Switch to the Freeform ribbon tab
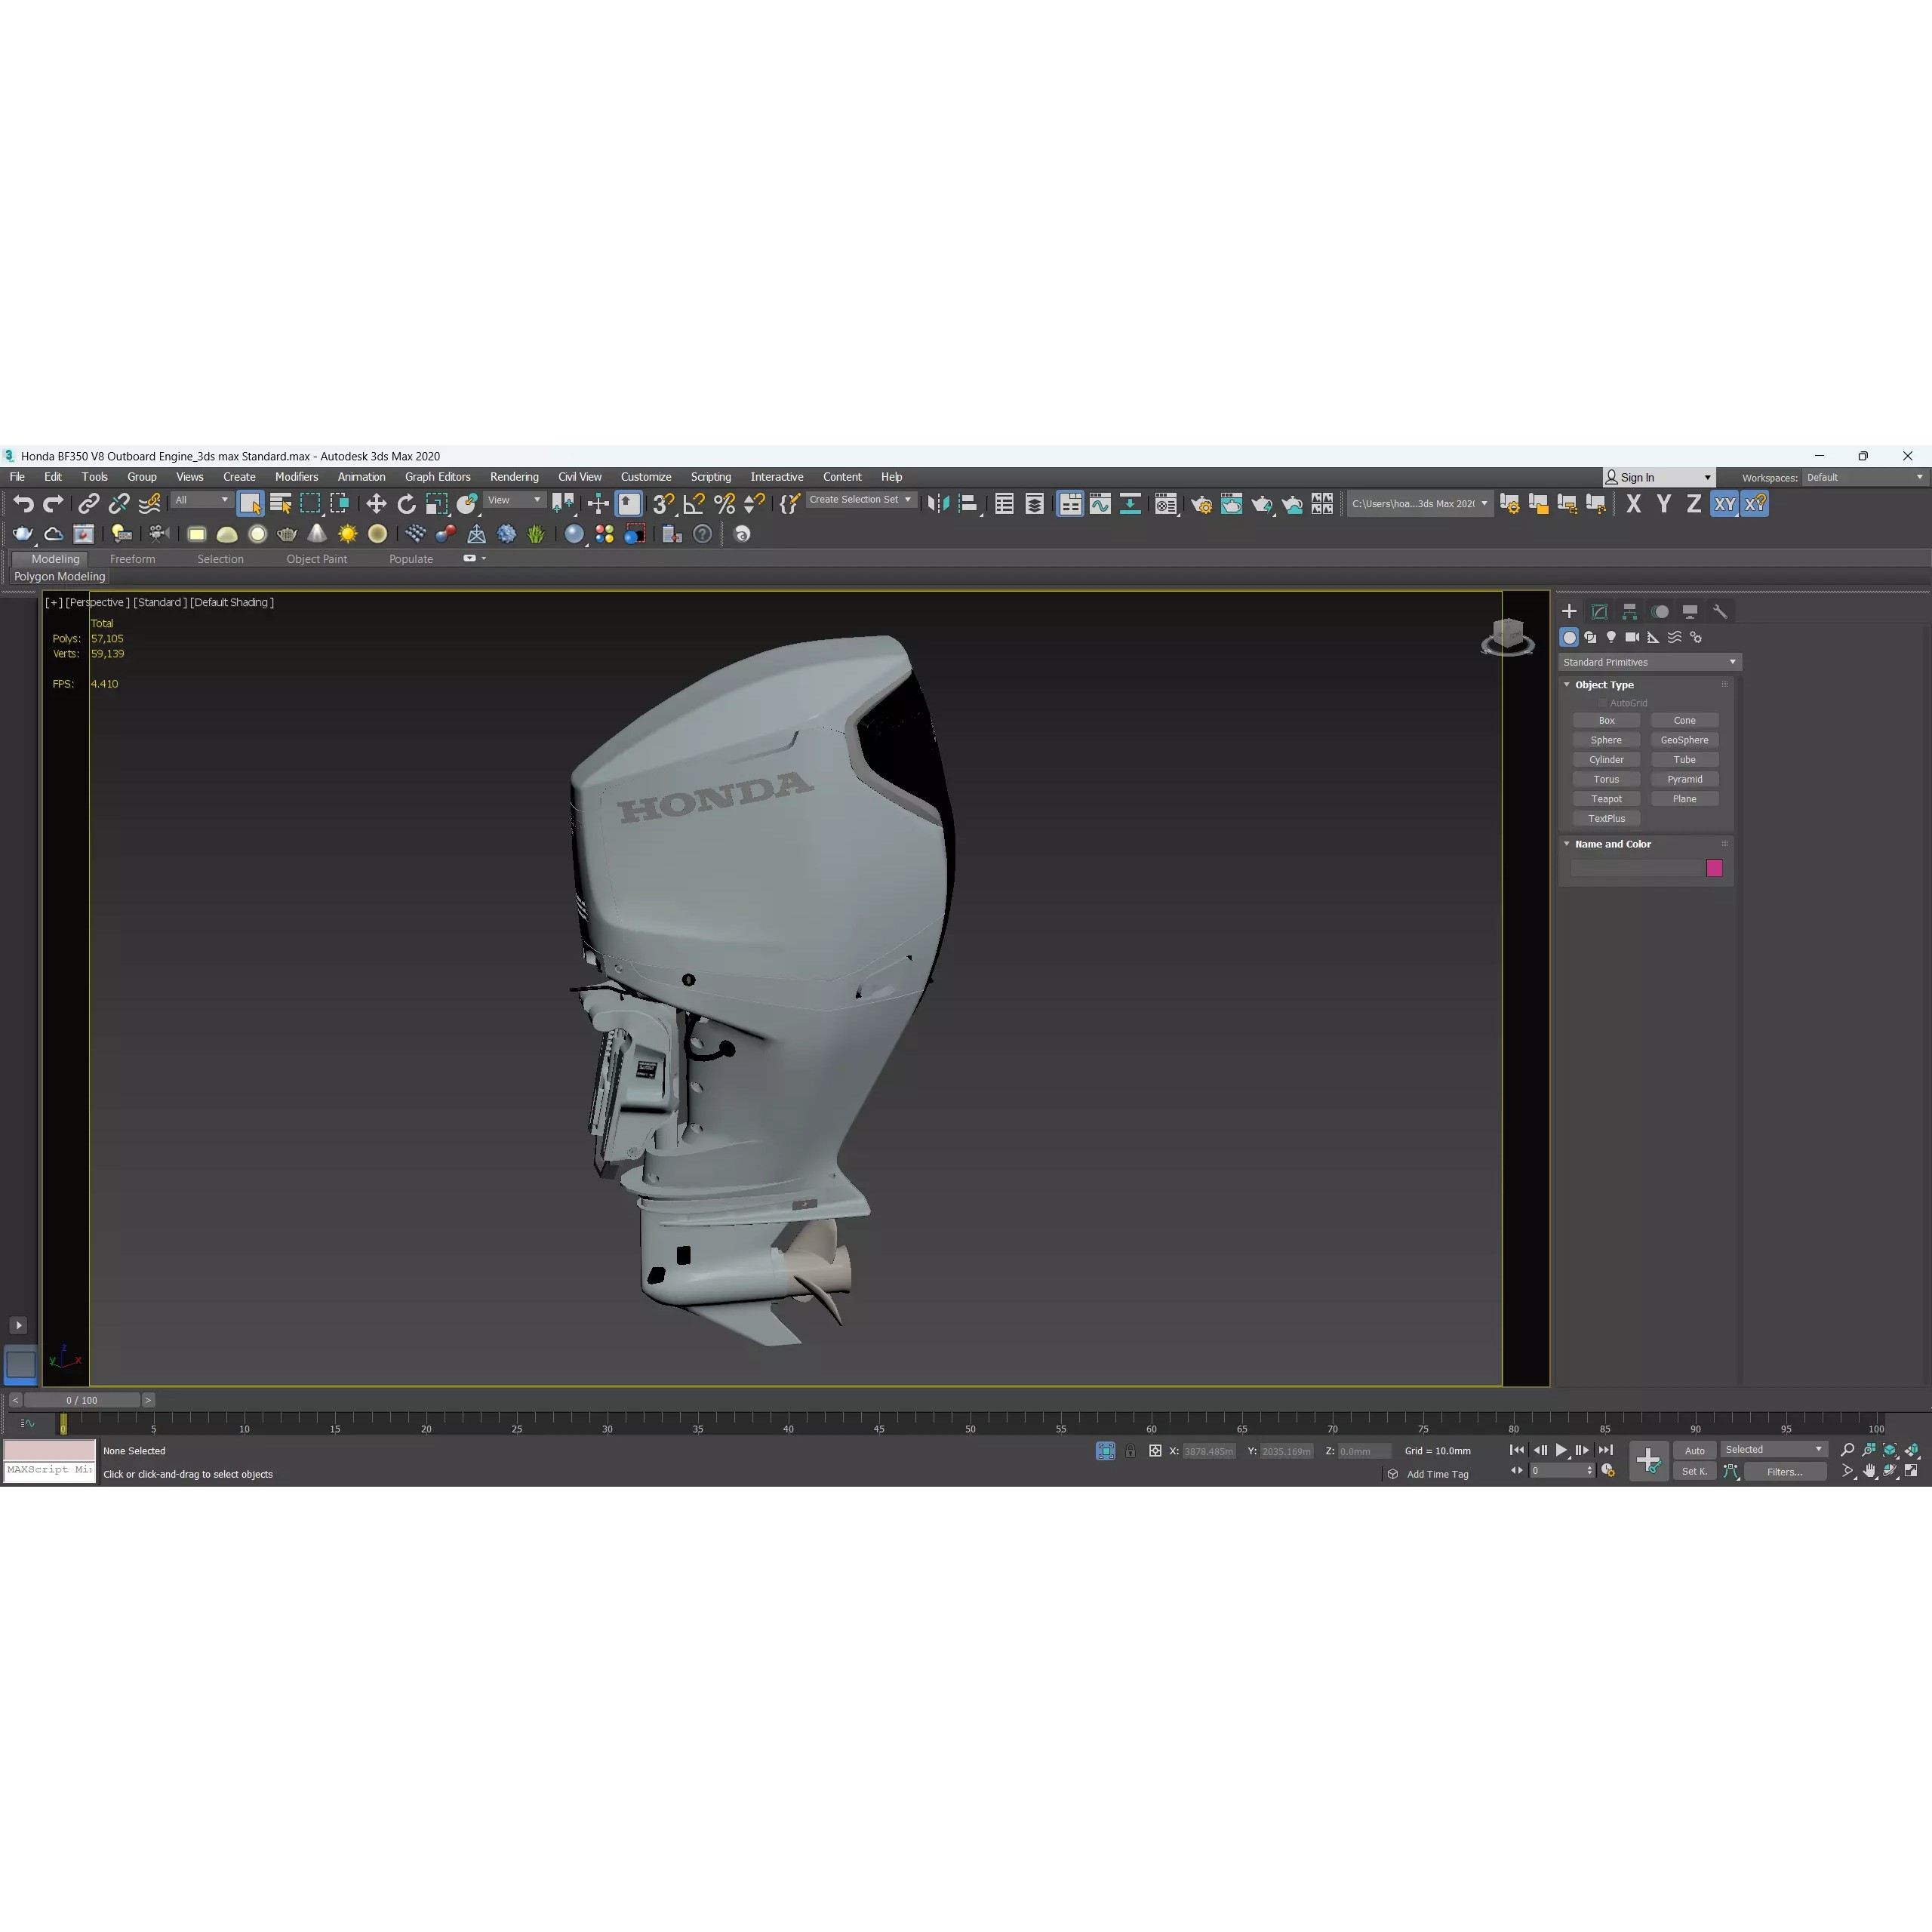 pos(133,559)
